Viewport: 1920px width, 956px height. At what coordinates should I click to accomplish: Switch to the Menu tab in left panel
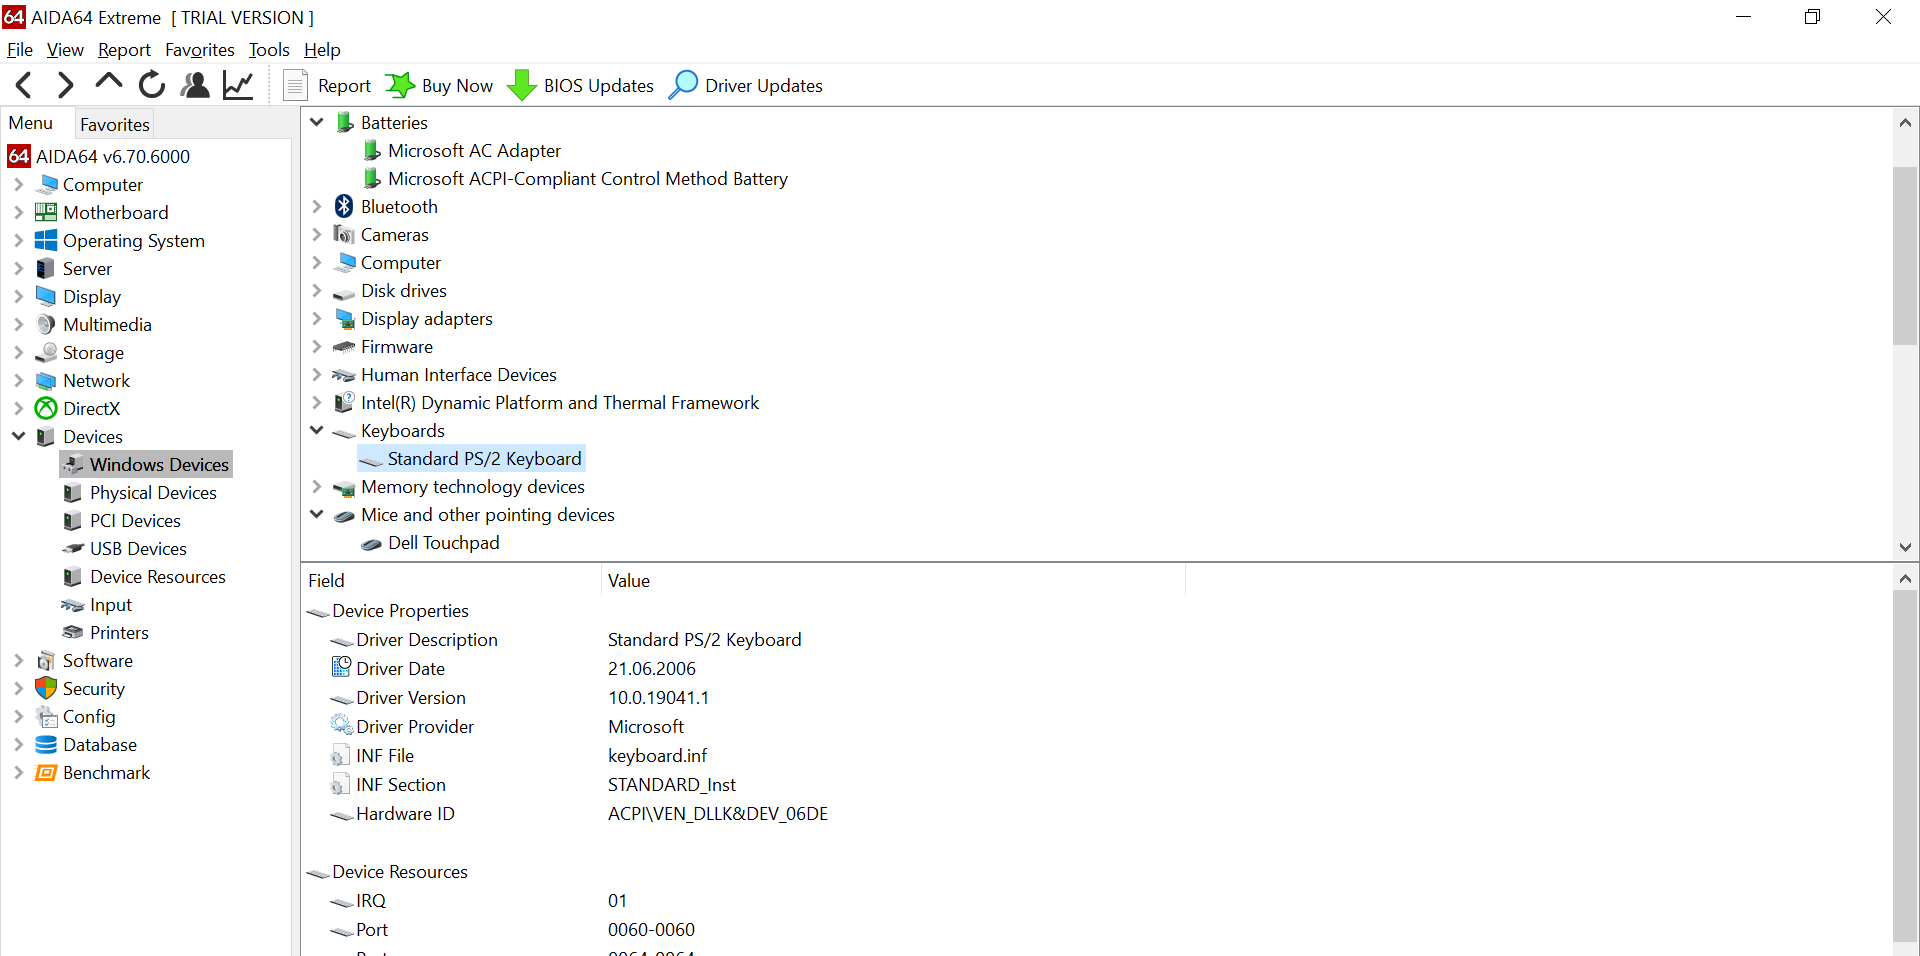(x=31, y=123)
